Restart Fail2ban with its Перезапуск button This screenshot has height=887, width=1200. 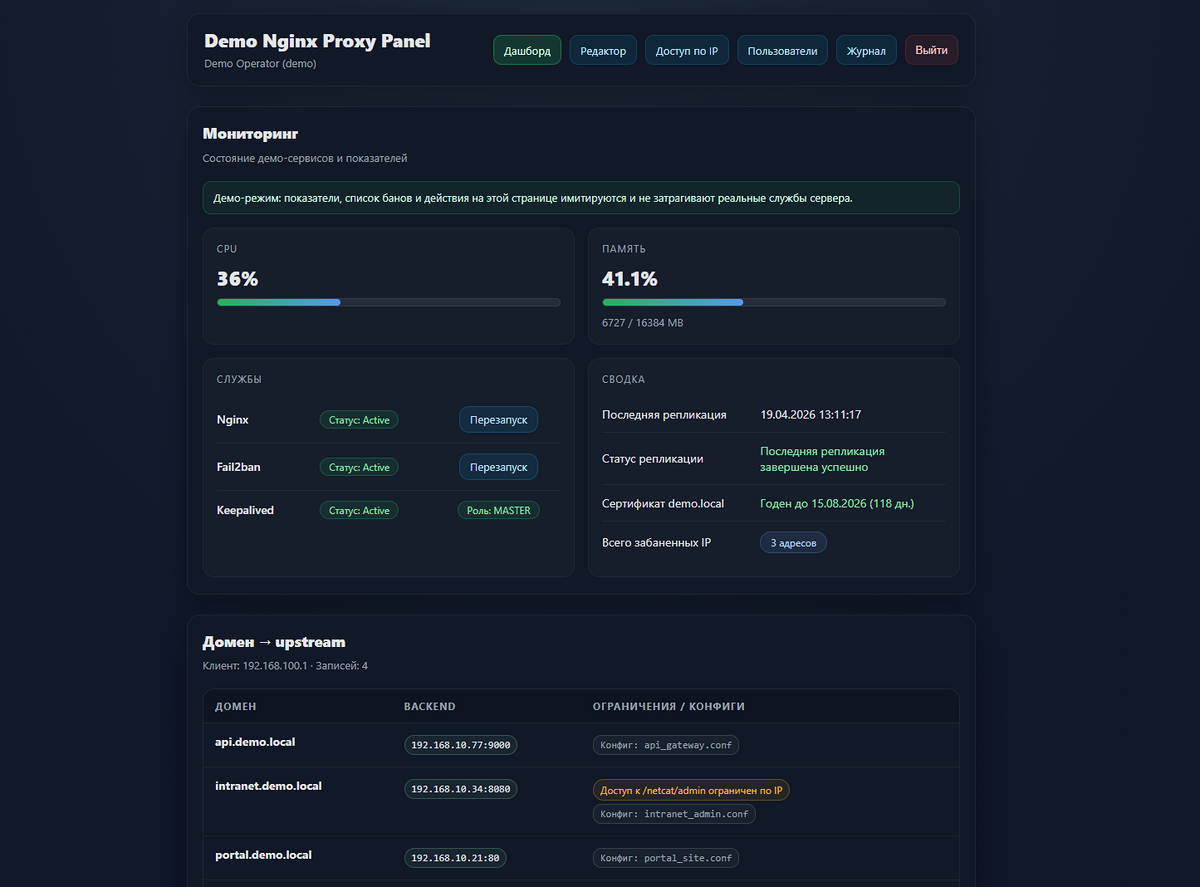click(x=498, y=467)
